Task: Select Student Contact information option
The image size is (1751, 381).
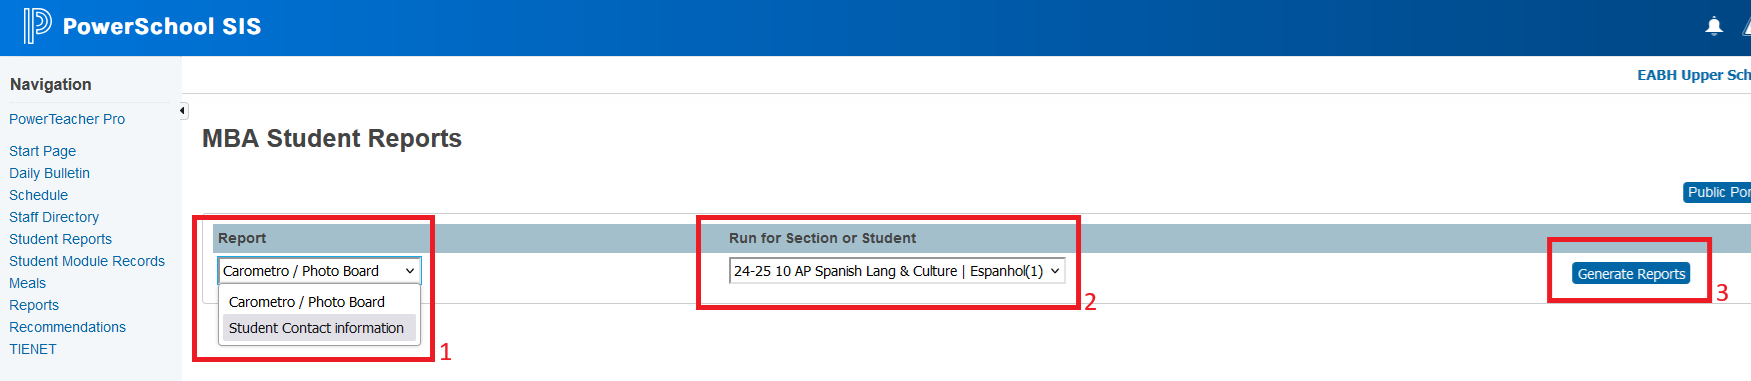Action: [316, 328]
